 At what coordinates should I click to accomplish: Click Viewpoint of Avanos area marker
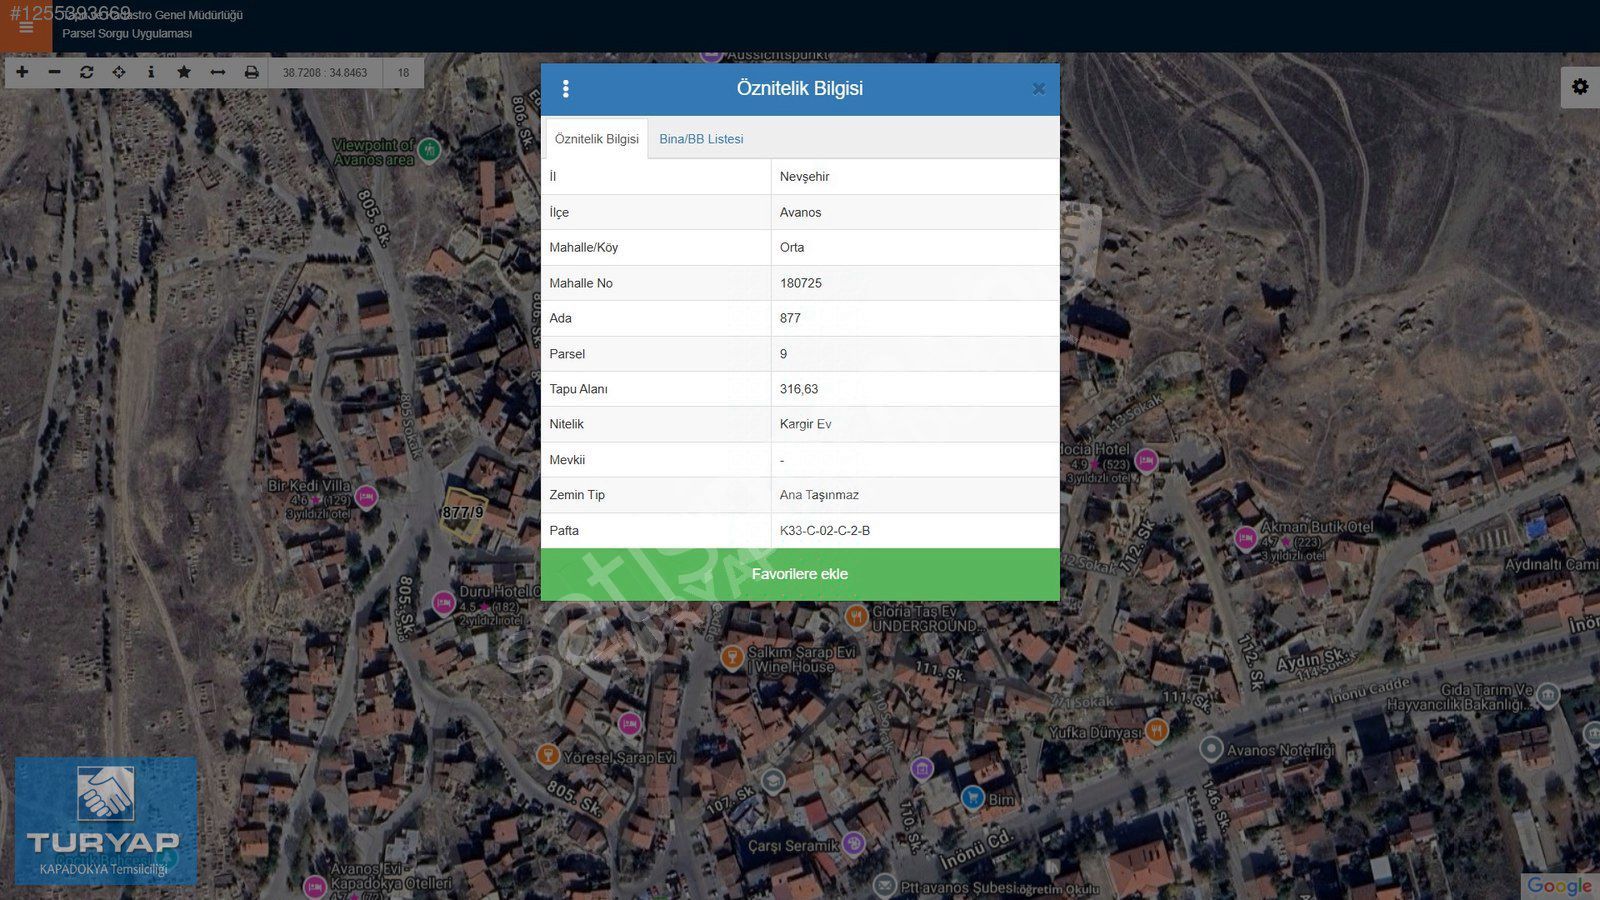click(x=429, y=150)
